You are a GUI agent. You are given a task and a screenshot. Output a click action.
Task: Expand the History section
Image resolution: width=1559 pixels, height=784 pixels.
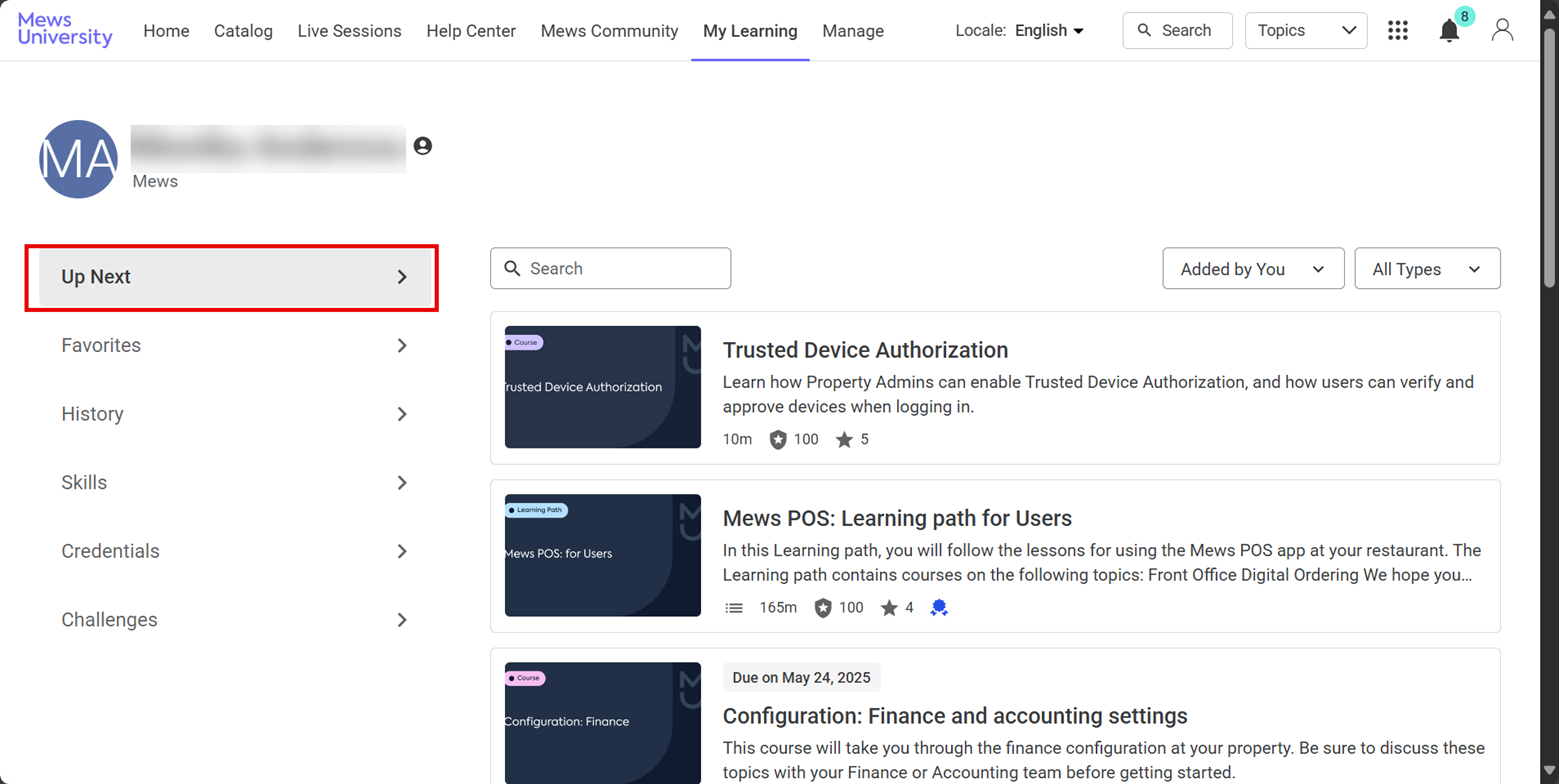[235, 414]
